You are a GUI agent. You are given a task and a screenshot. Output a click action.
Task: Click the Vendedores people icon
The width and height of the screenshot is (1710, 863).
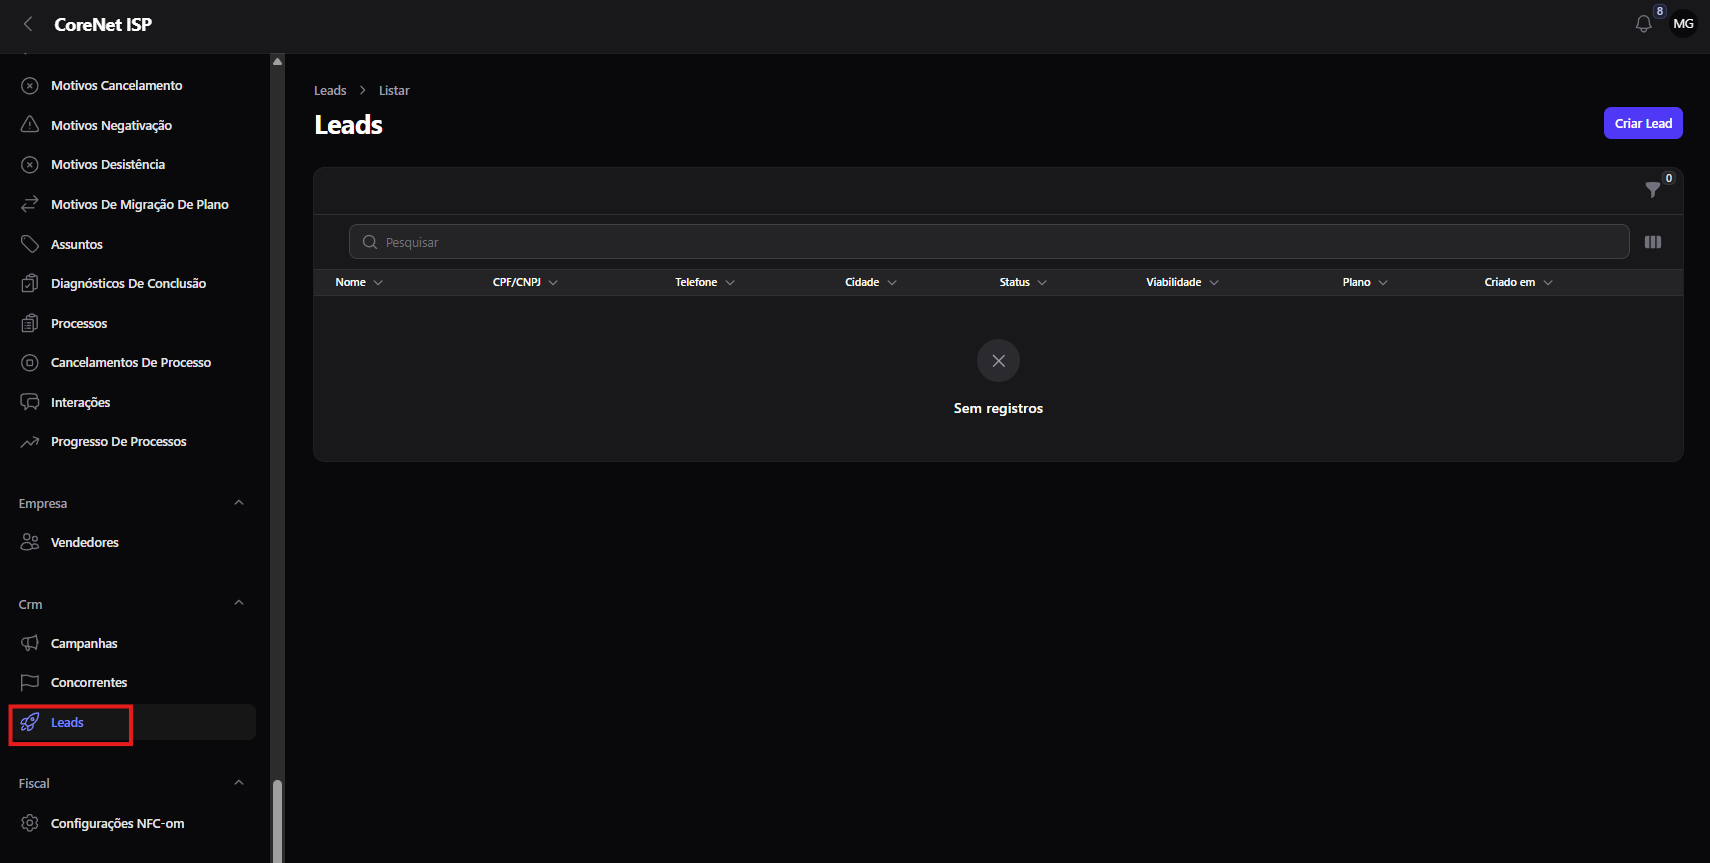[x=30, y=542]
